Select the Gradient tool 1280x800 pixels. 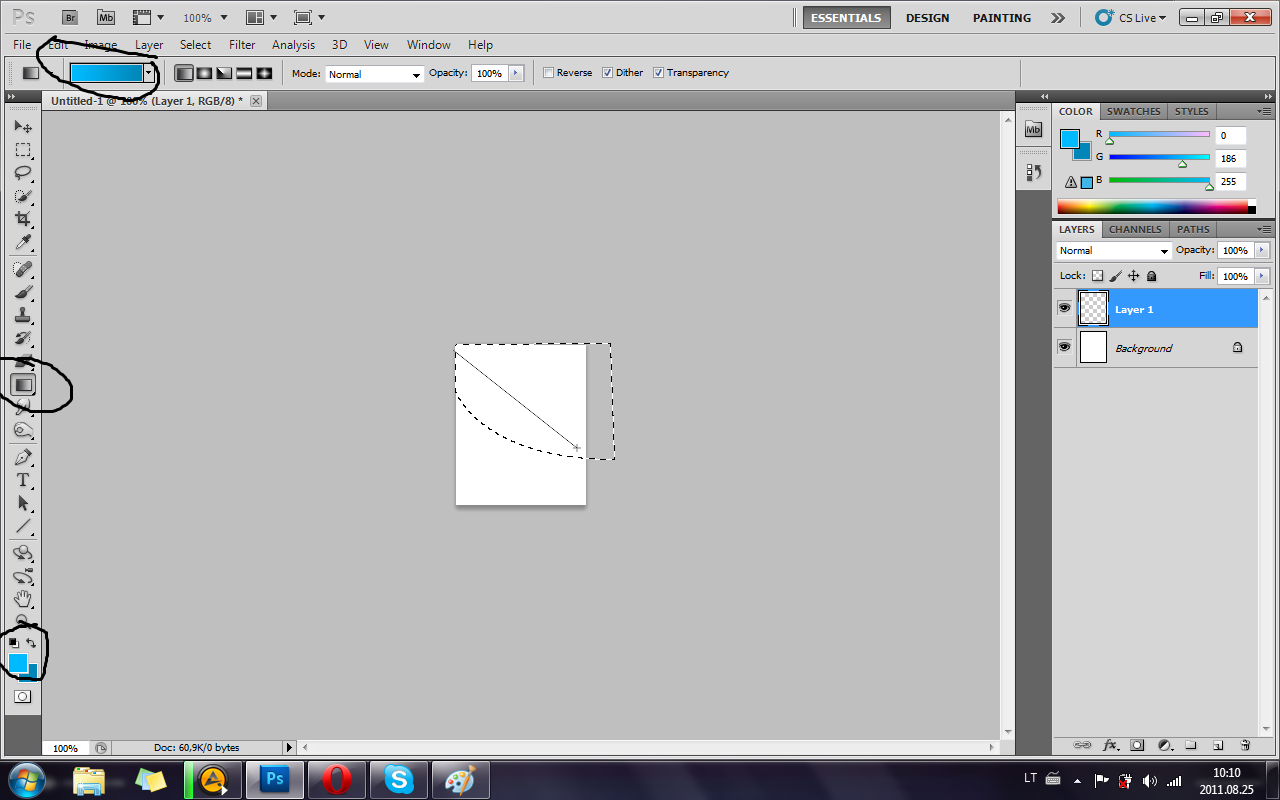tap(23, 384)
